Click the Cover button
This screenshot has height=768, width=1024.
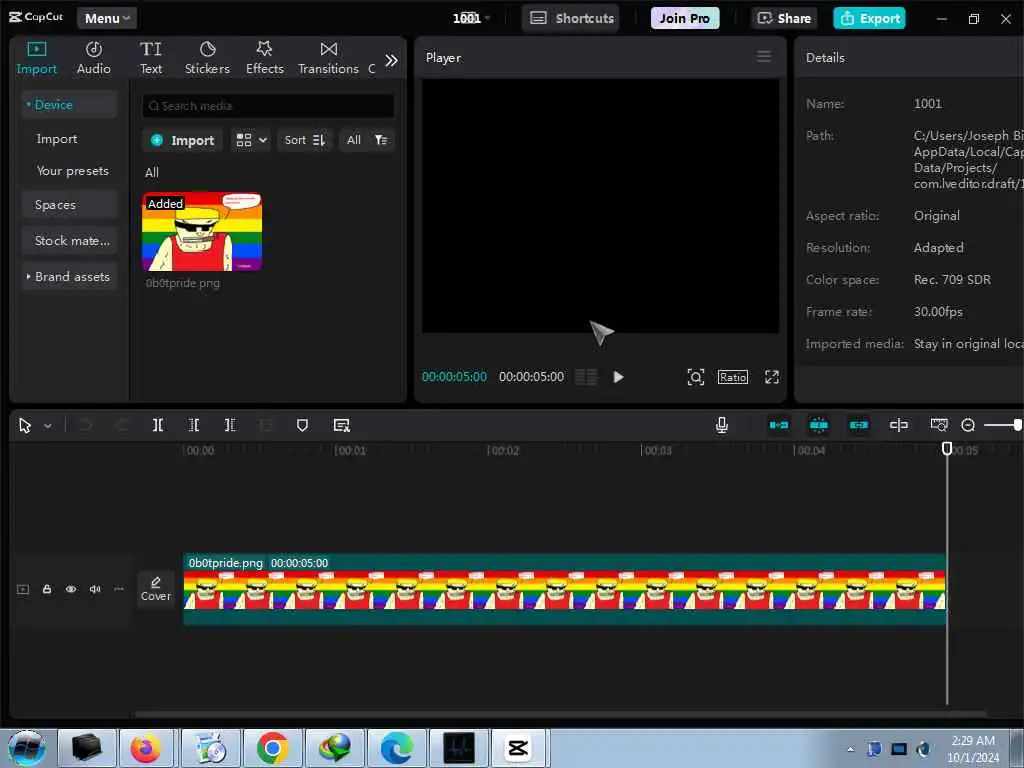[156, 588]
